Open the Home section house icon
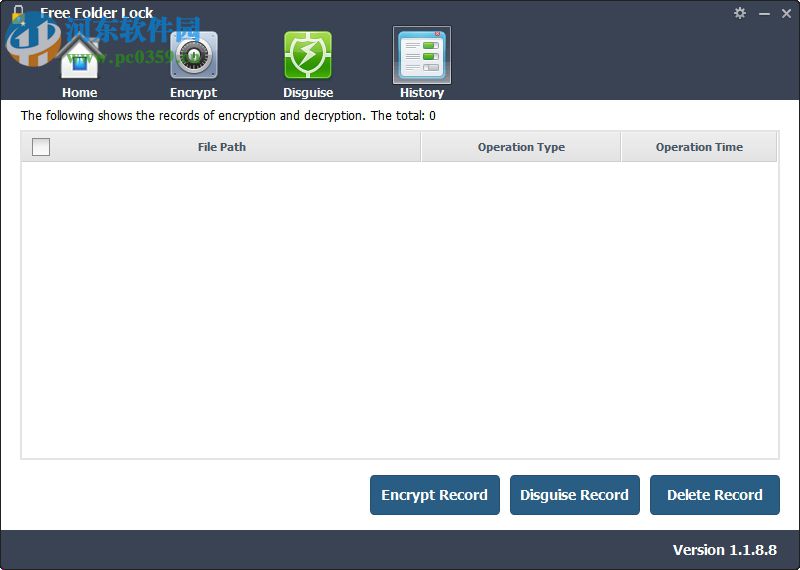Image resolution: width=800 pixels, height=570 pixels. pyautogui.click(x=80, y=56)
